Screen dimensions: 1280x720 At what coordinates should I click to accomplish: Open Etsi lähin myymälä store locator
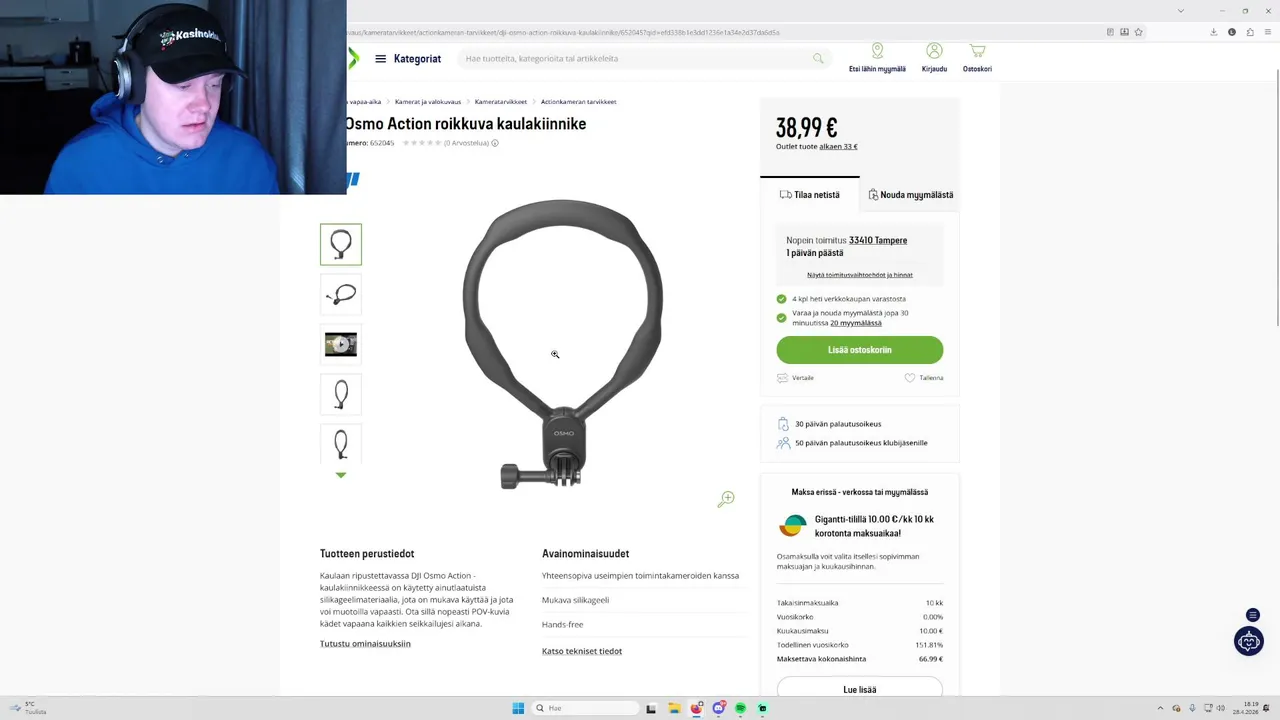[x=877, y=58]
